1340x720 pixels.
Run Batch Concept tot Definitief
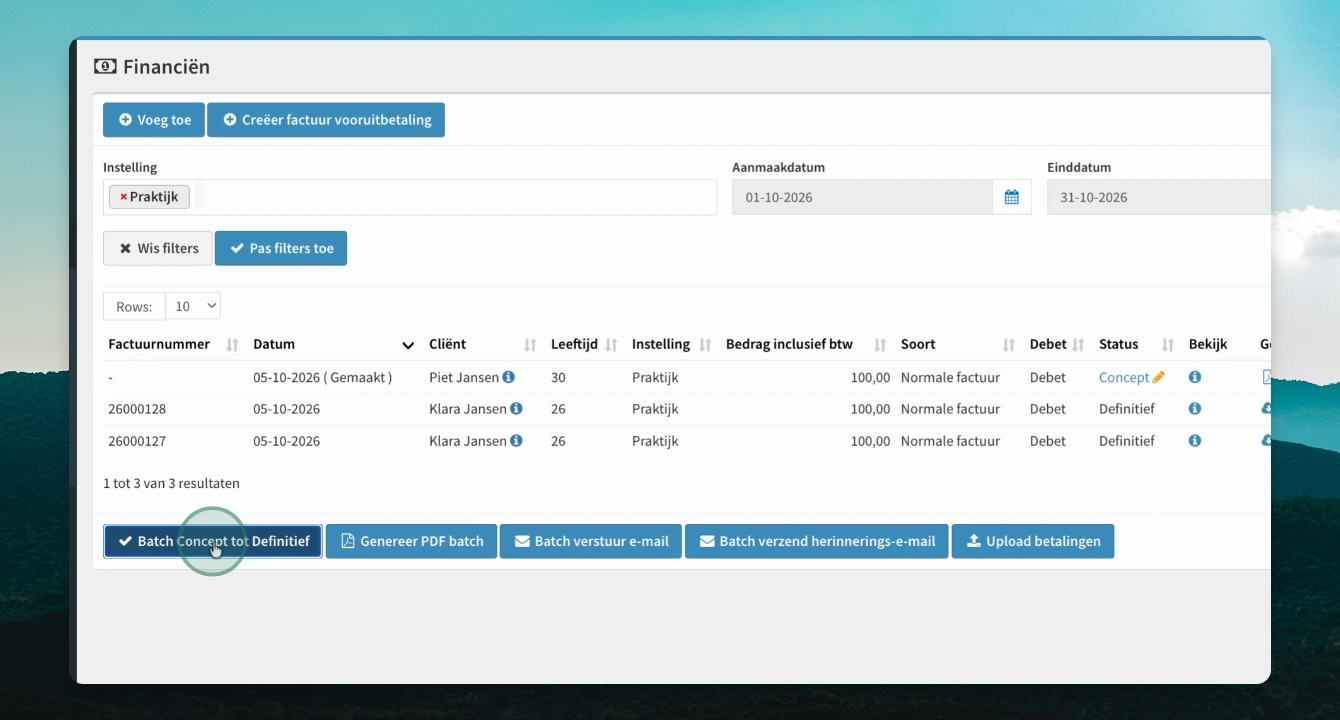(213, 541)
